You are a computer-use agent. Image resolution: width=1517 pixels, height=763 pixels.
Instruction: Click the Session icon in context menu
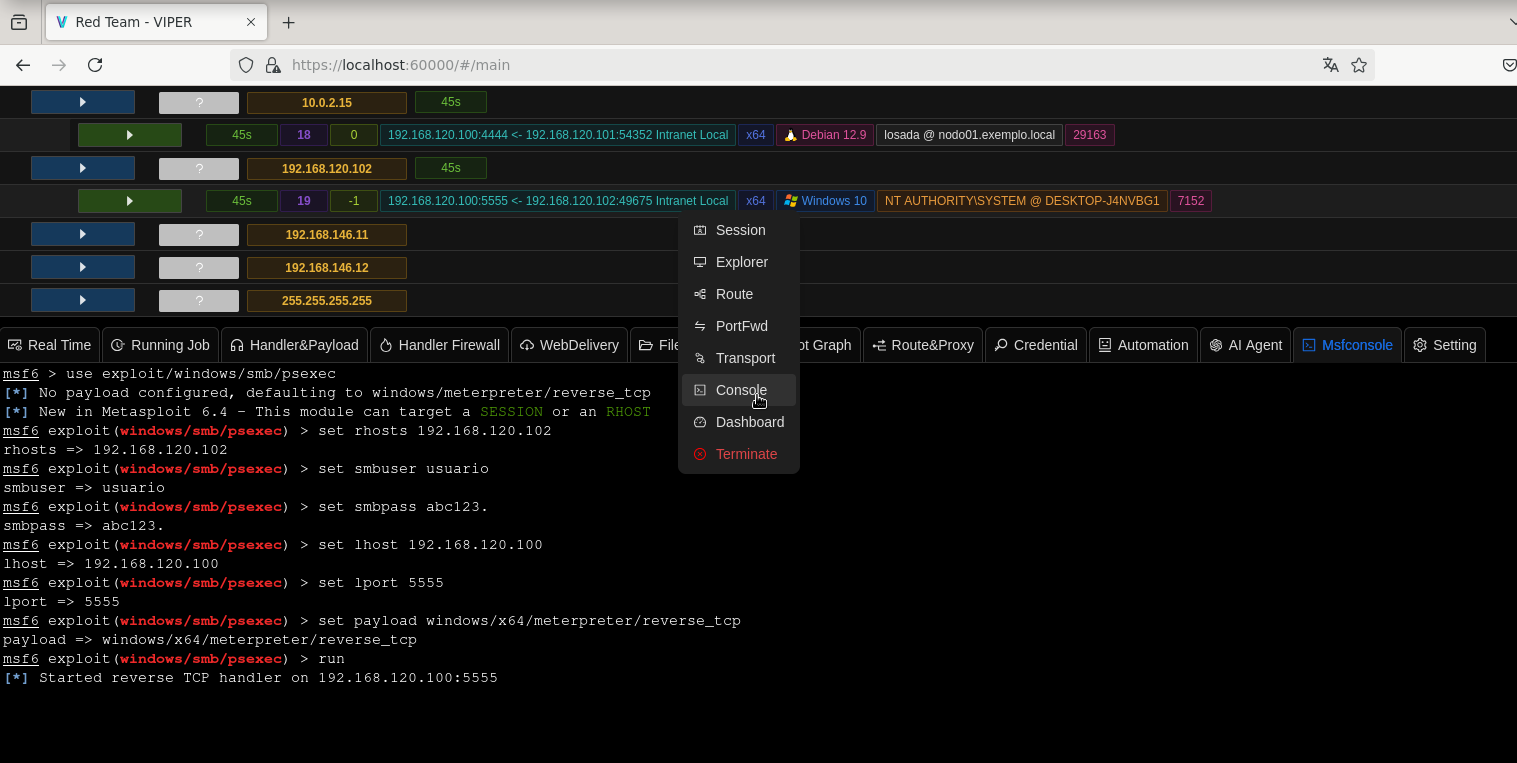[700, 230]
